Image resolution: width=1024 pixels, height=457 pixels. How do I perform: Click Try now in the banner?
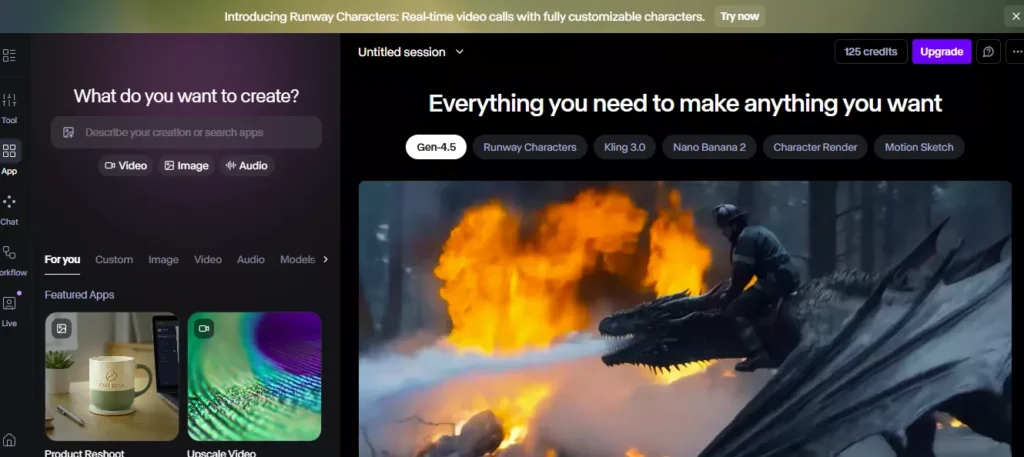tap(739, 16)
